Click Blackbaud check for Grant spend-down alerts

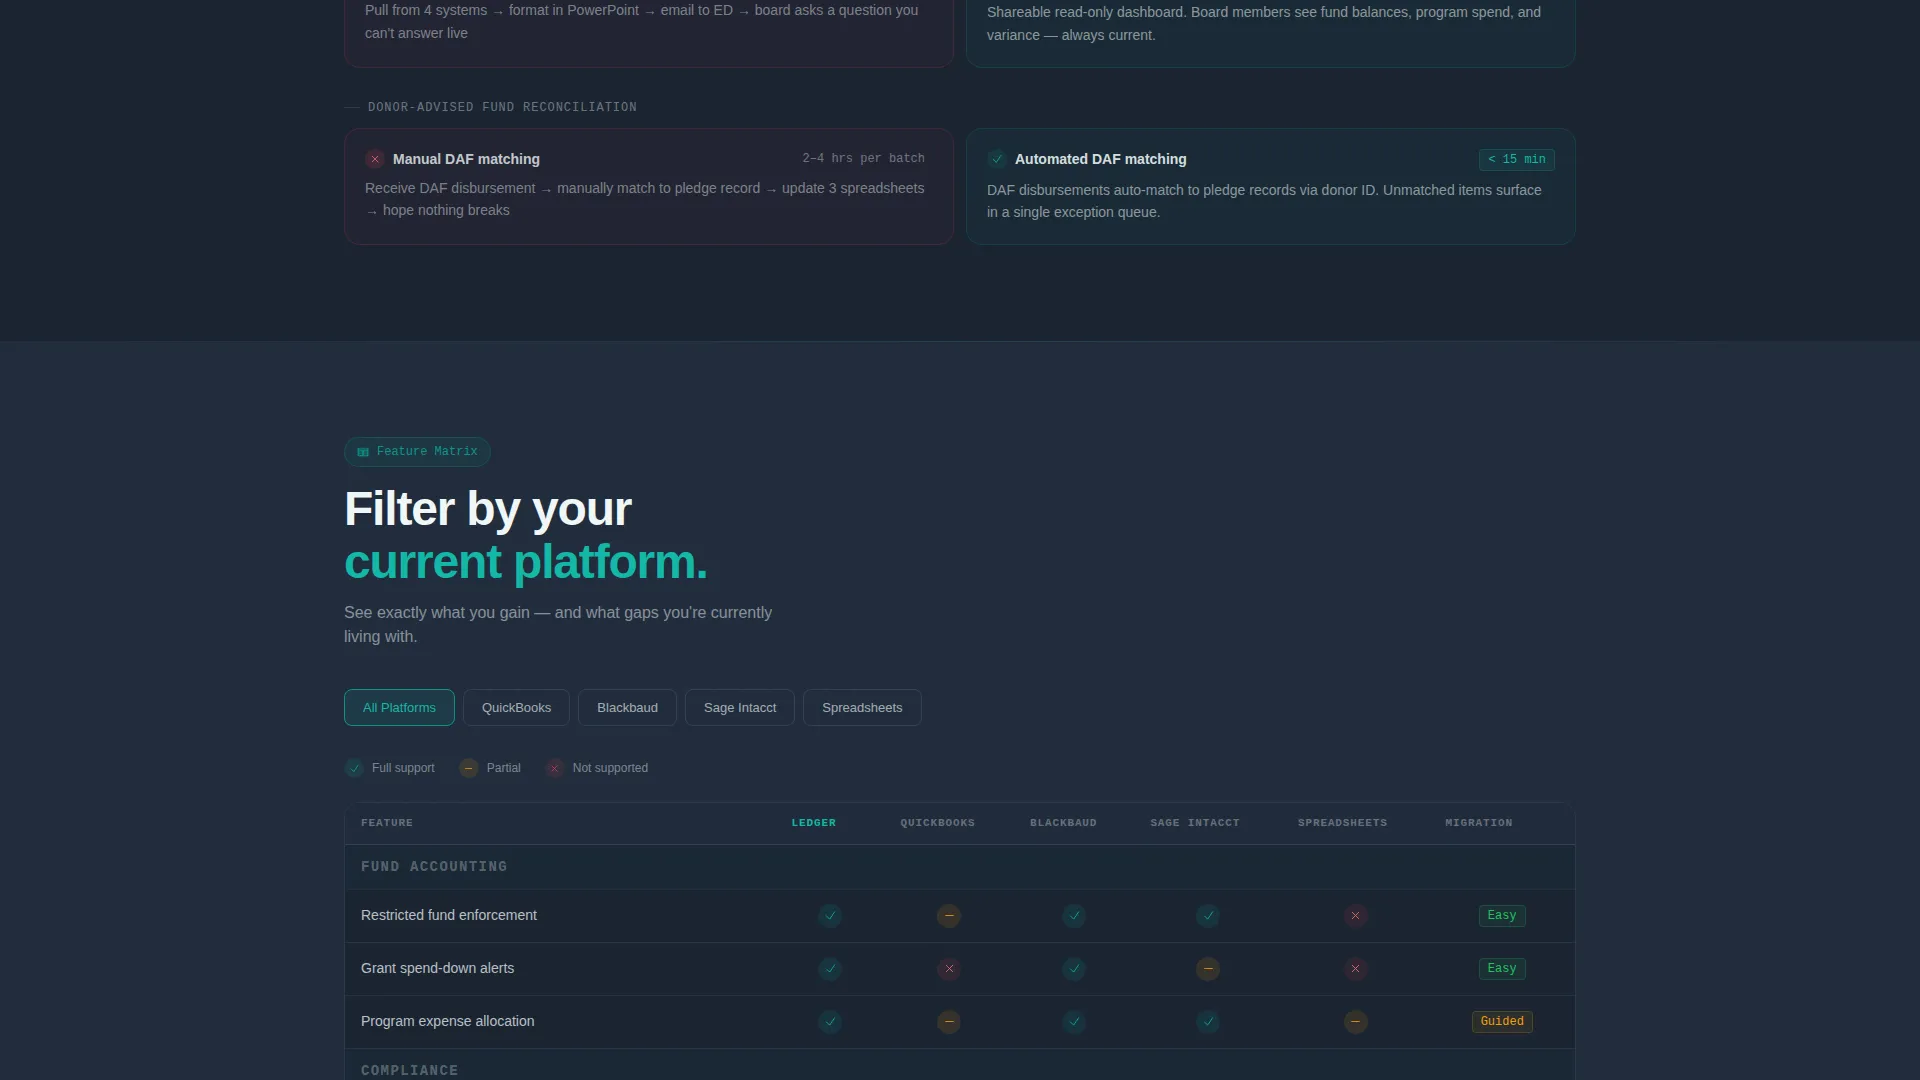1074,969
